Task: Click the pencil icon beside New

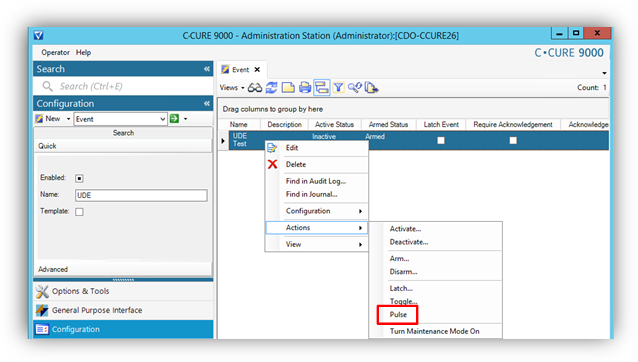Action: [39, 119]
